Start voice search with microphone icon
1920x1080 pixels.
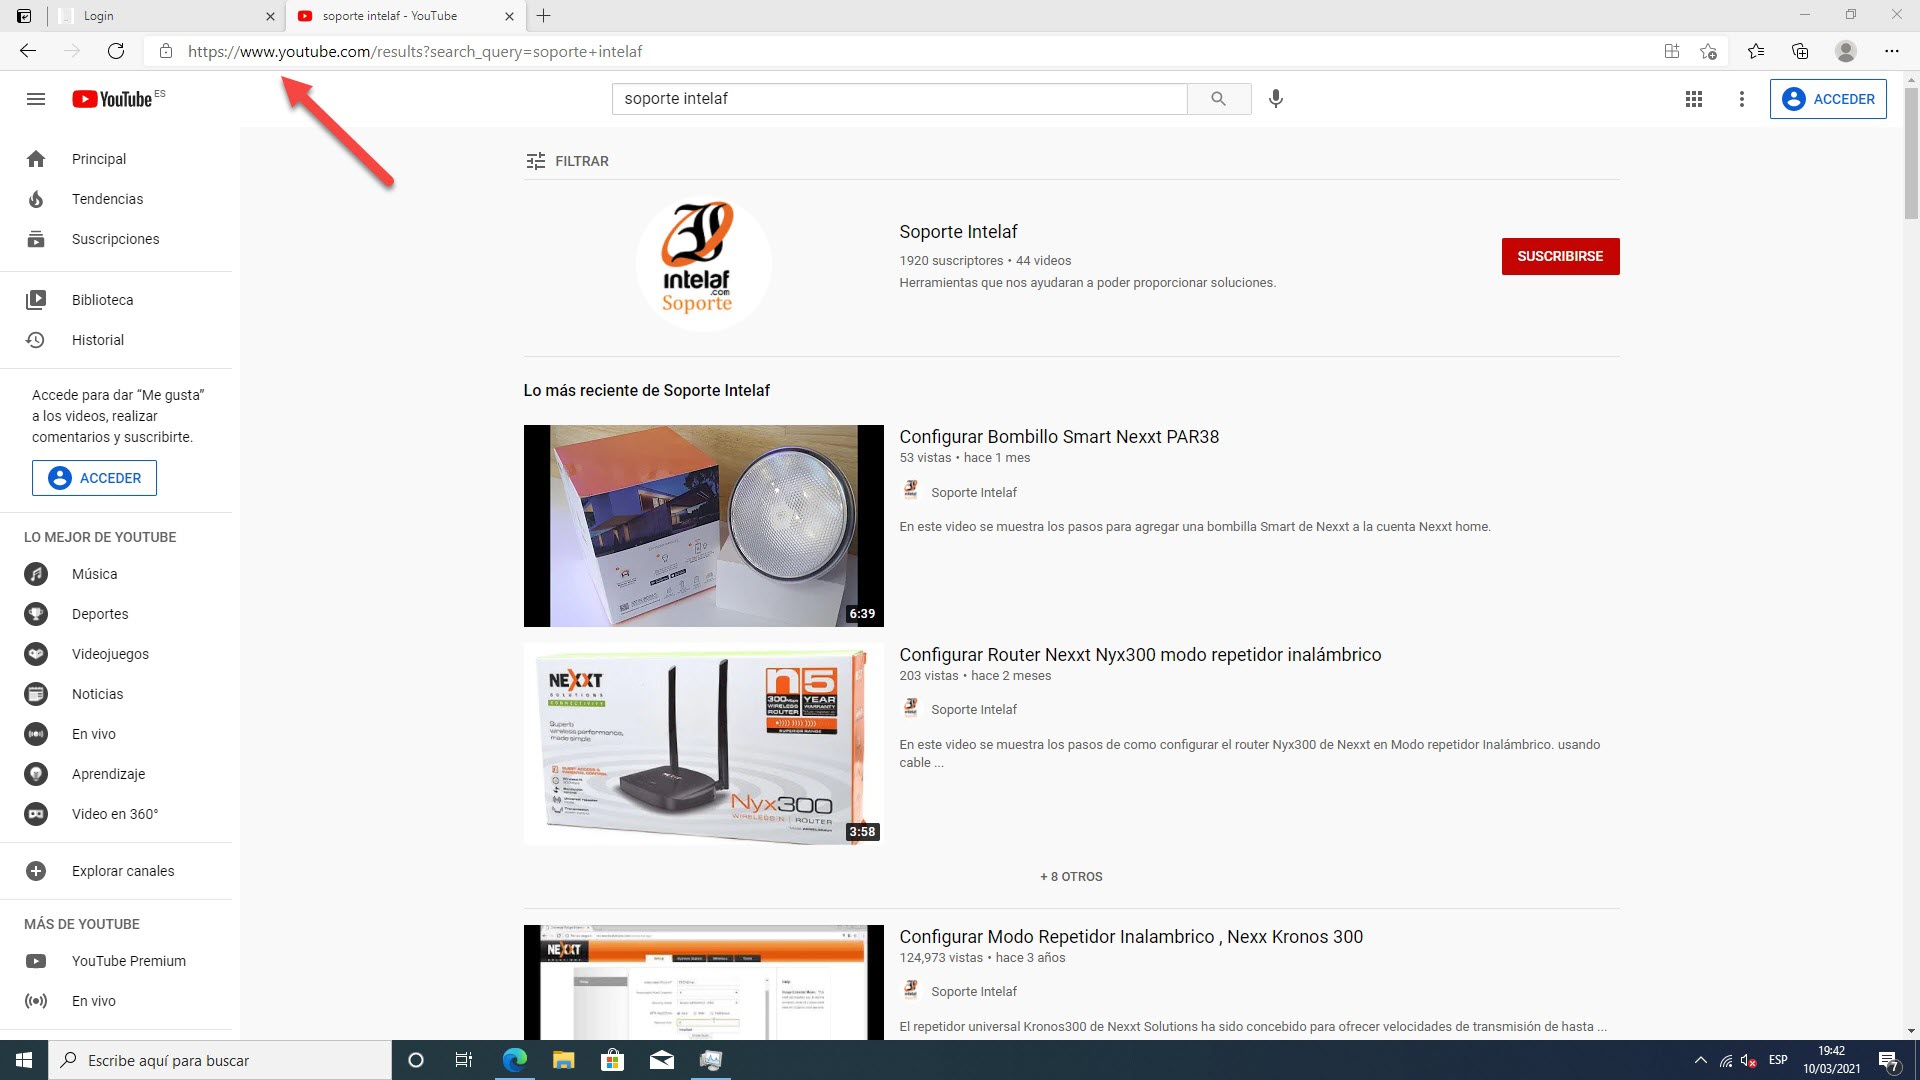click(1275, 99)
